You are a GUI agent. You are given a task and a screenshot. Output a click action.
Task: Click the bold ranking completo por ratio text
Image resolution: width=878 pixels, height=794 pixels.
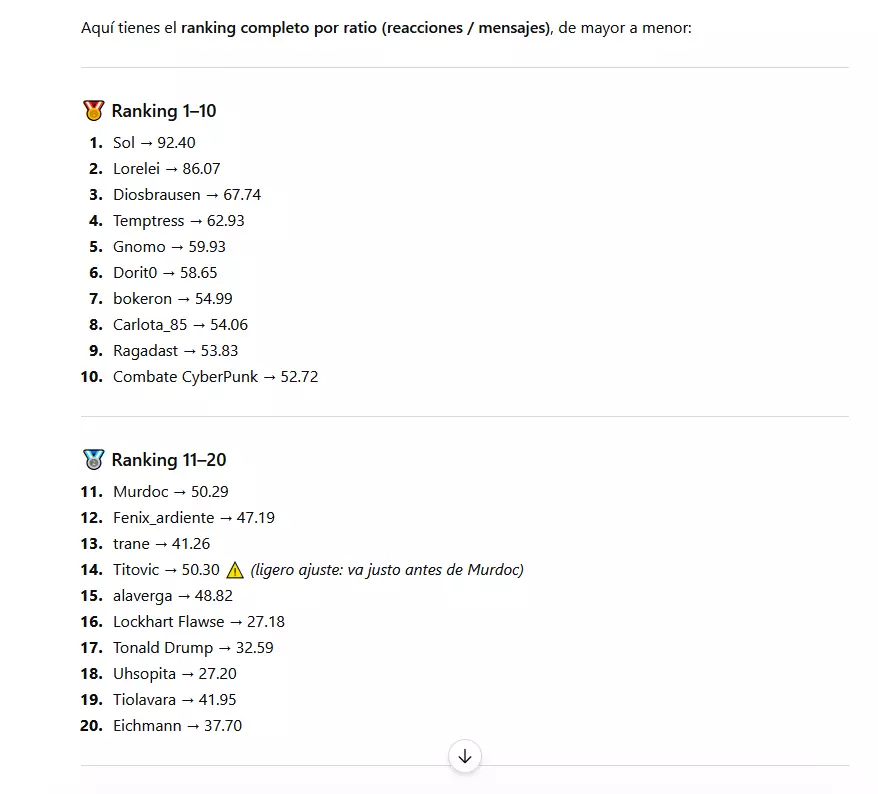click(x=367, y=28)
